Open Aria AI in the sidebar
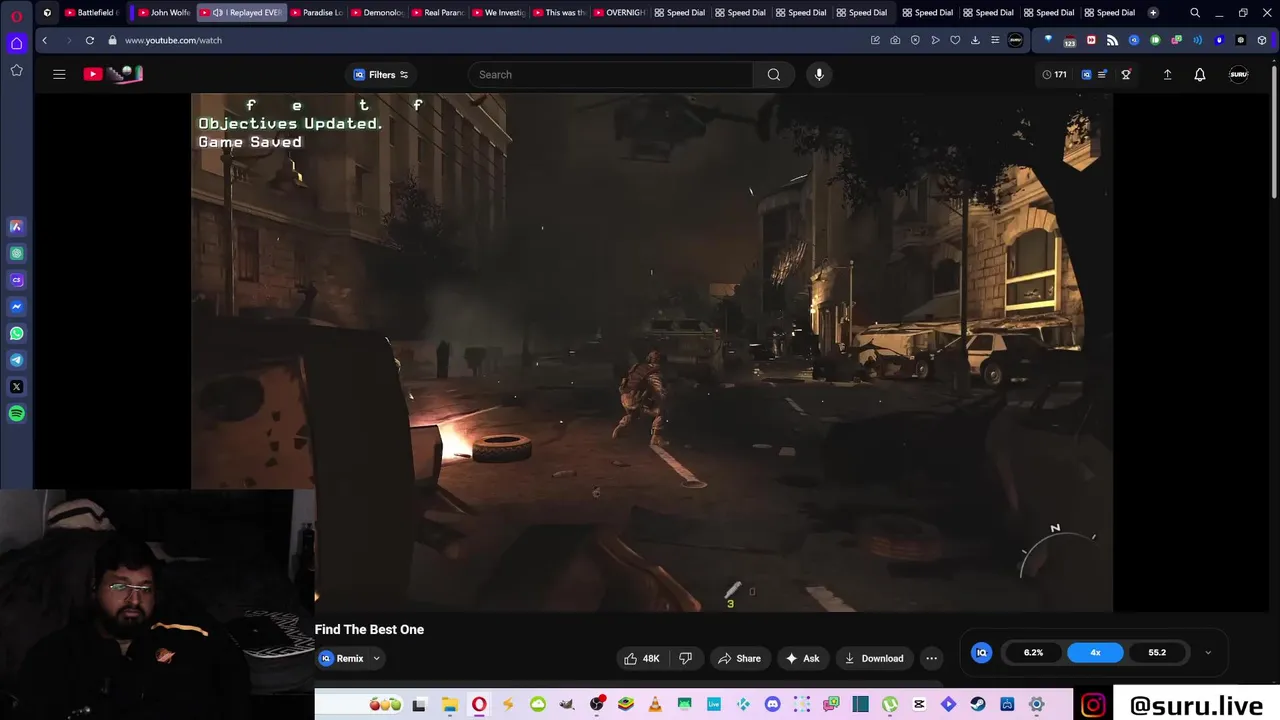Image resolution: width=1280 pixels, height=720 pixels. pos(17,227)
